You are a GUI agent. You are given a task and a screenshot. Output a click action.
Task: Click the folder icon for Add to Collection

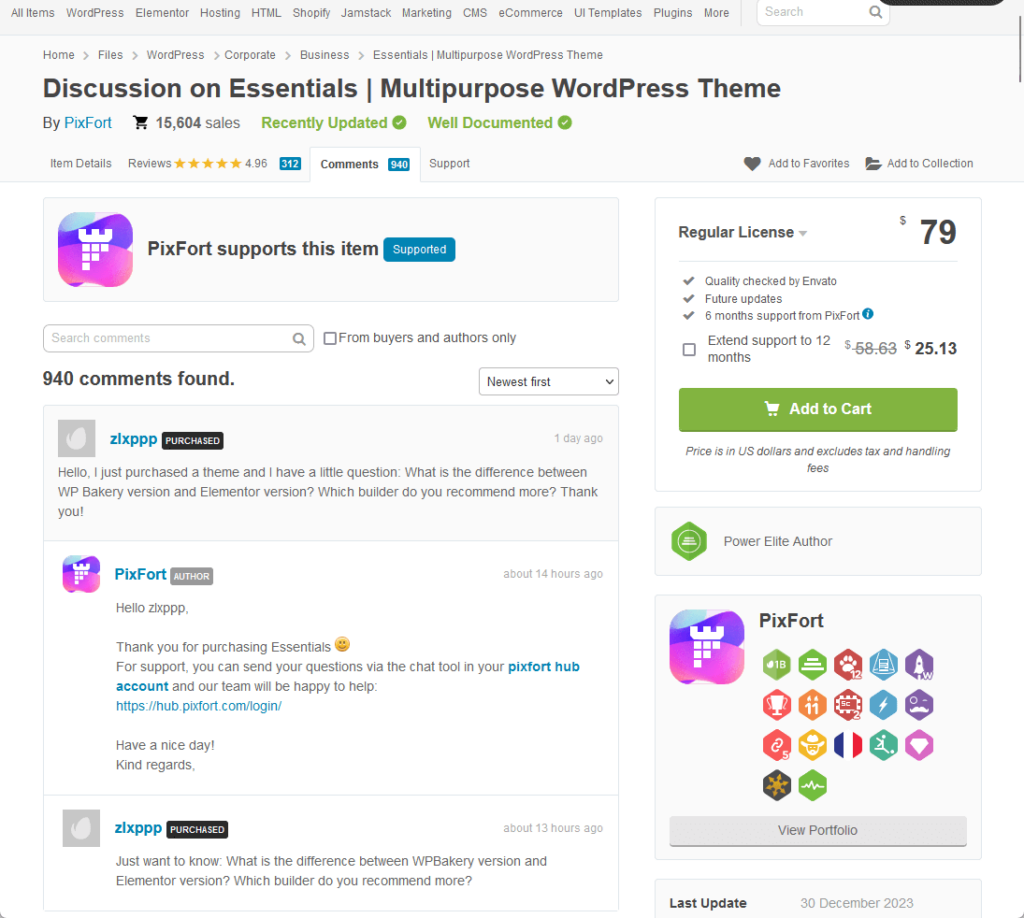click(x=873, y=164)
